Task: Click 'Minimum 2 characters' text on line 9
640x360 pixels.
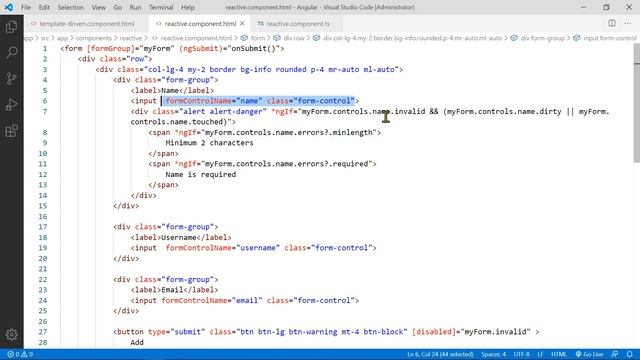Action: click(x=209, y=143)
